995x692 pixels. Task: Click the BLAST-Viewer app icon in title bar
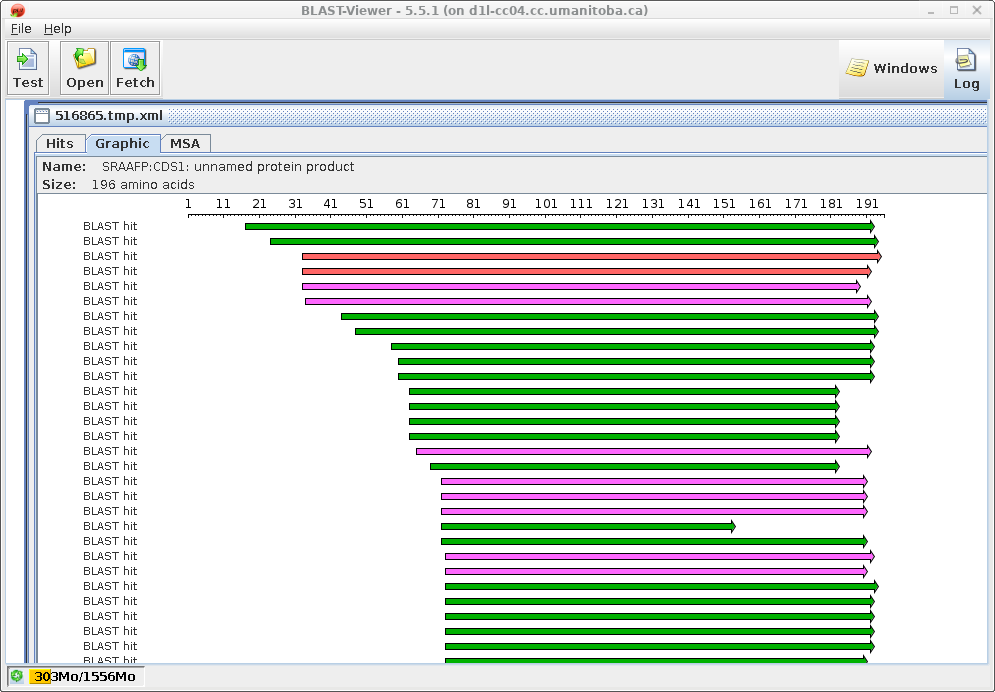tap(17, 11)
